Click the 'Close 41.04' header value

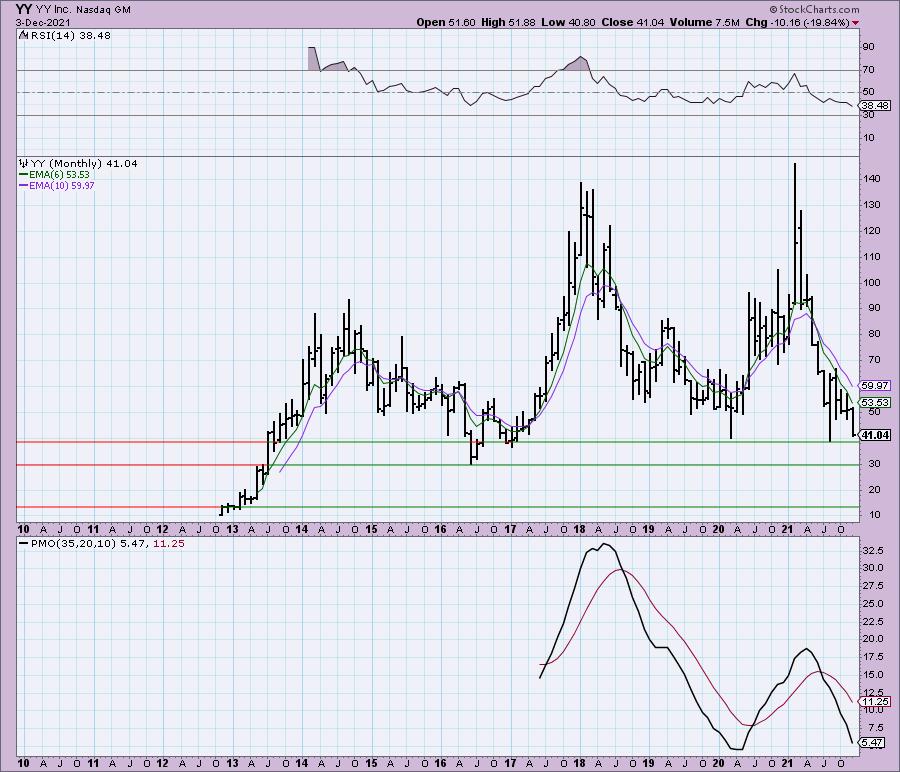click(x=633, y=22)
